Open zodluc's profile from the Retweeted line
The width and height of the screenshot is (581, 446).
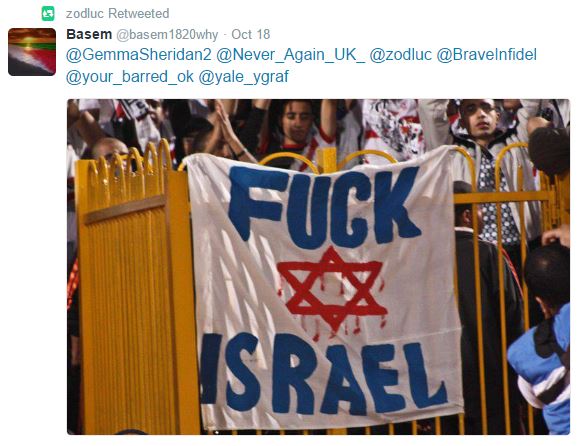click(x=86, y=14)
